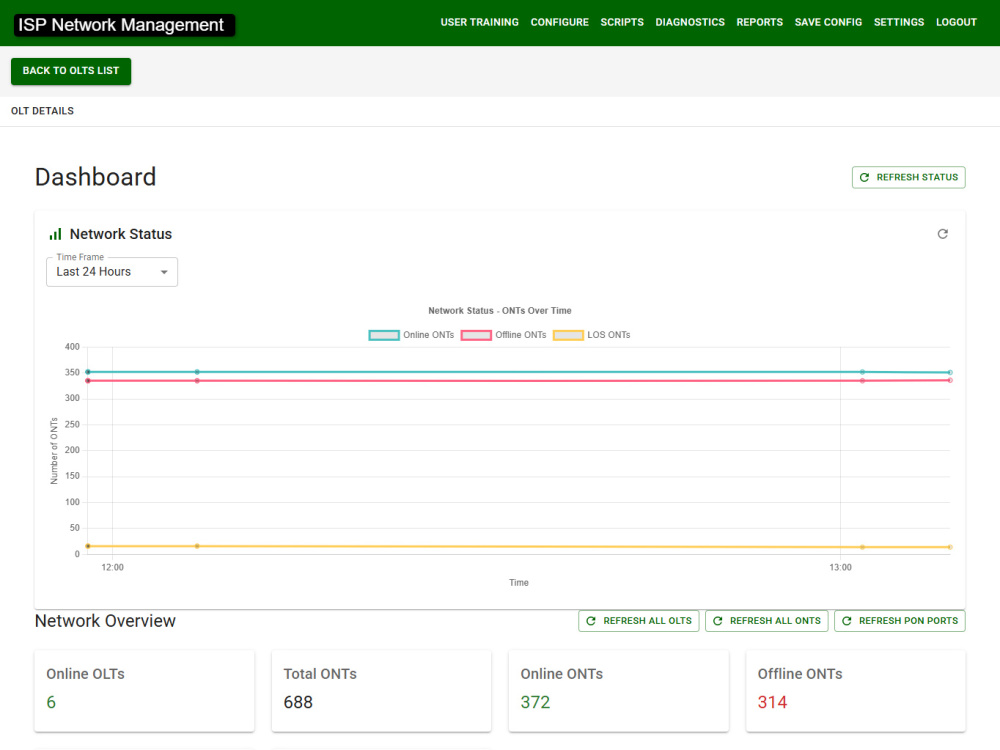Image resolution: width=1000 pixels, height=750 pixels.
Task: Open Diagnostics from the navigation bar
Action: 690,22
